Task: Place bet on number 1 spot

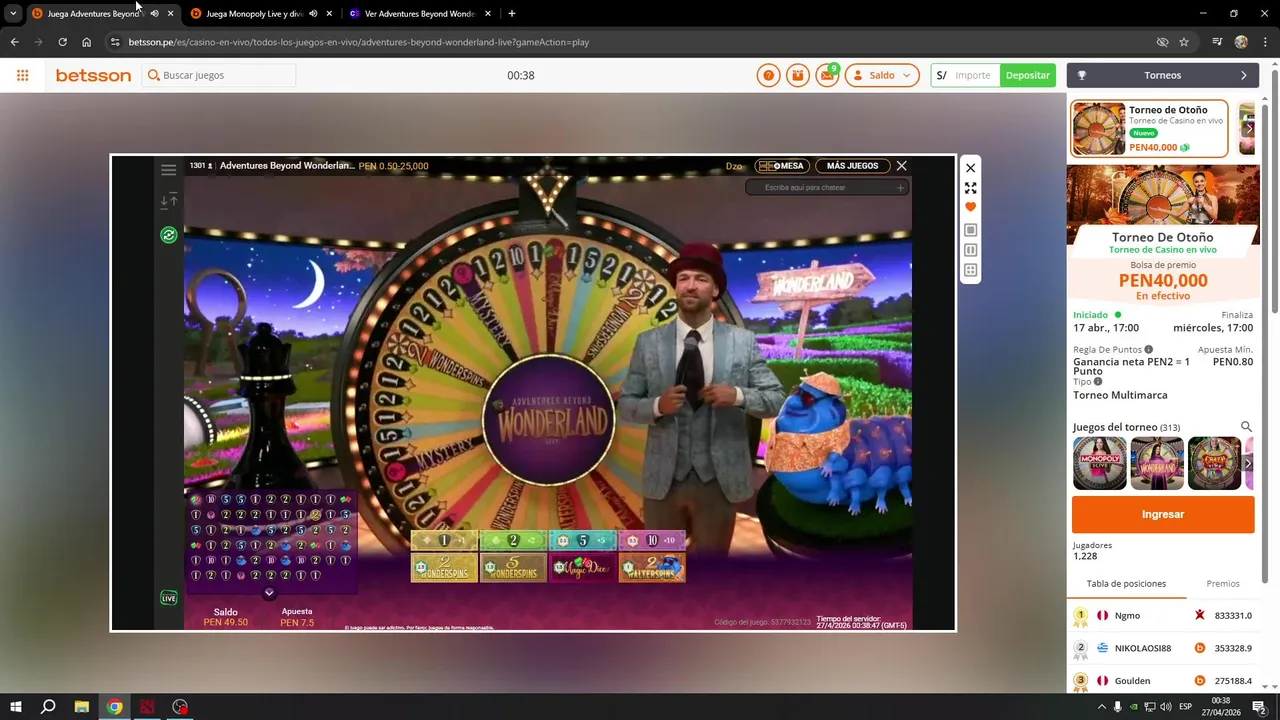Action: coord(445,540)
